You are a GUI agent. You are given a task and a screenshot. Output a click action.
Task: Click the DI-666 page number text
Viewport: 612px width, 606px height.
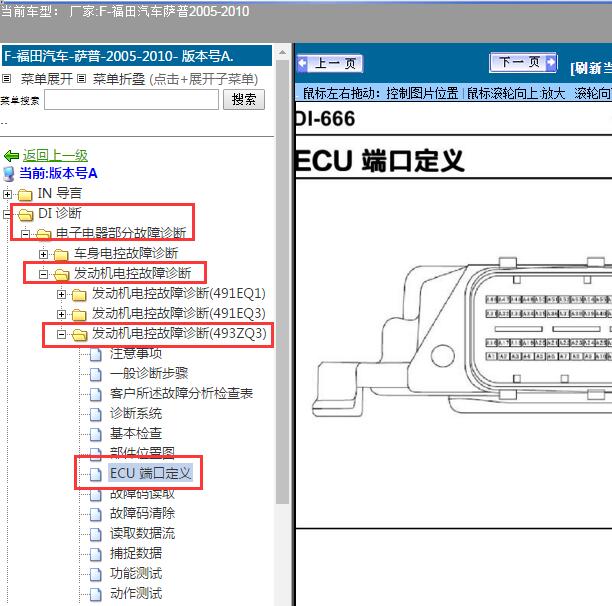(x=325, y=119)
